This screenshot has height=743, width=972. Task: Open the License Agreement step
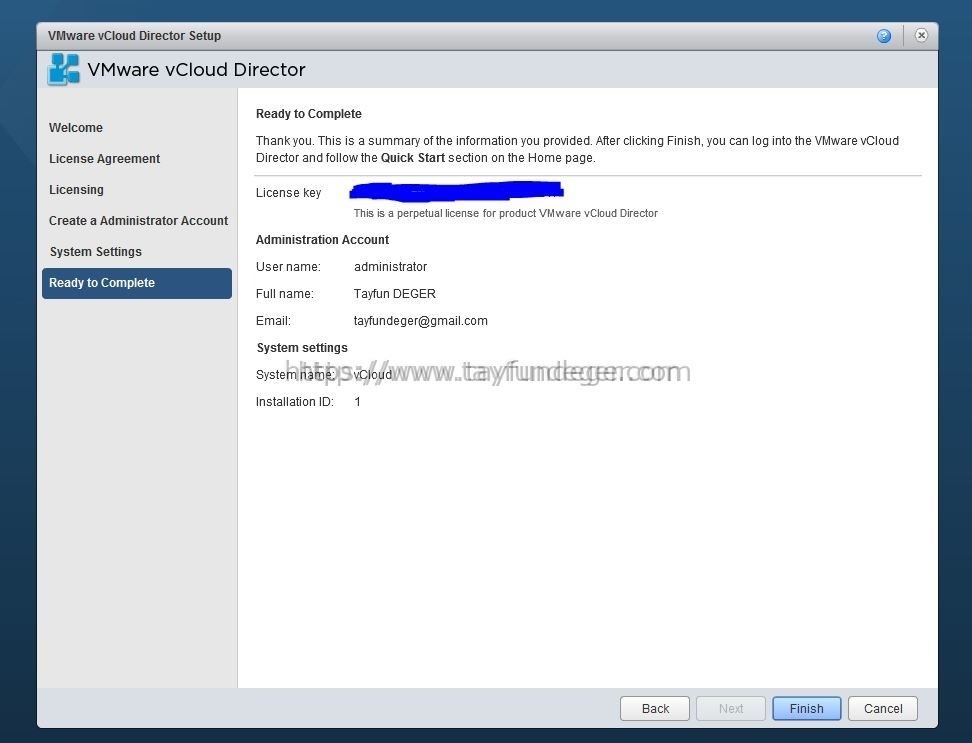pyautogui.click(x=104, y=159)
